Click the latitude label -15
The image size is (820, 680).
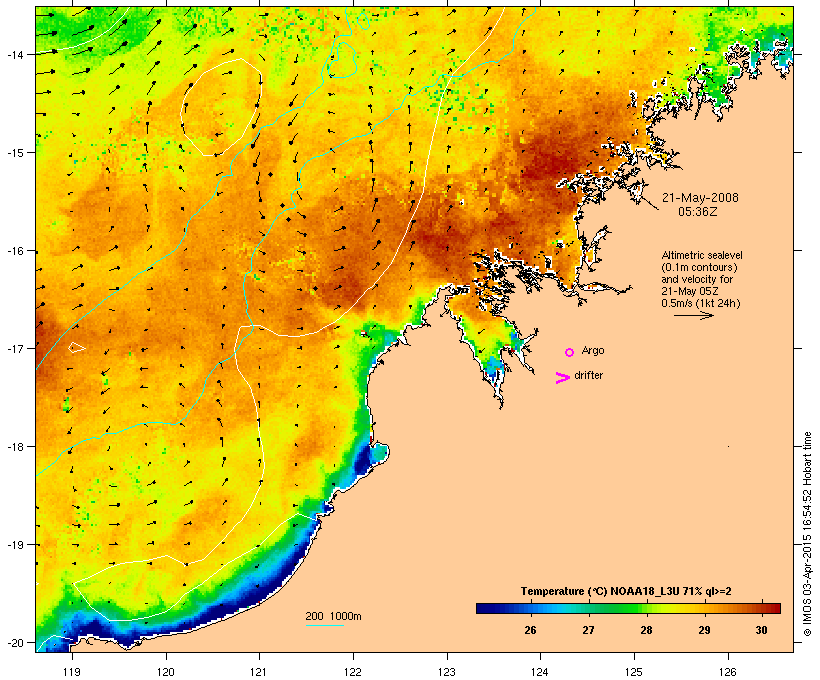coord(15,153)
